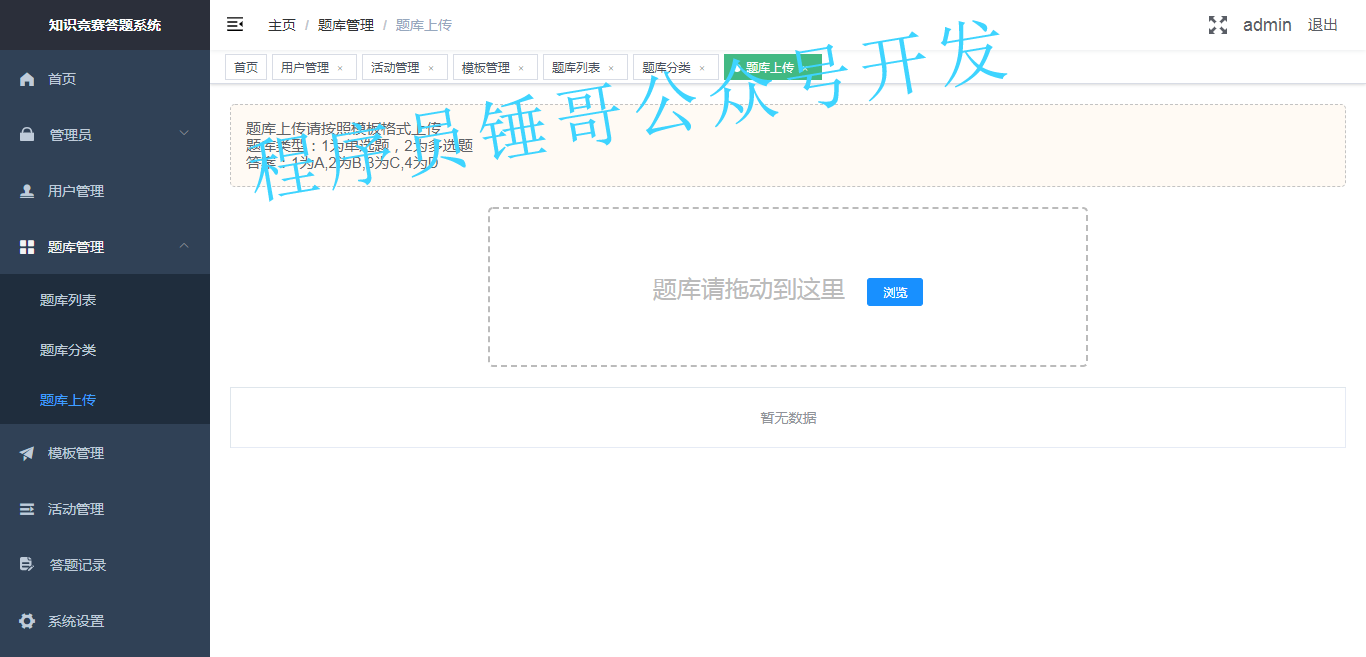The image size is (1366, 657).
Task: Click the gear icon beside 系统设置
Action: 27,621
